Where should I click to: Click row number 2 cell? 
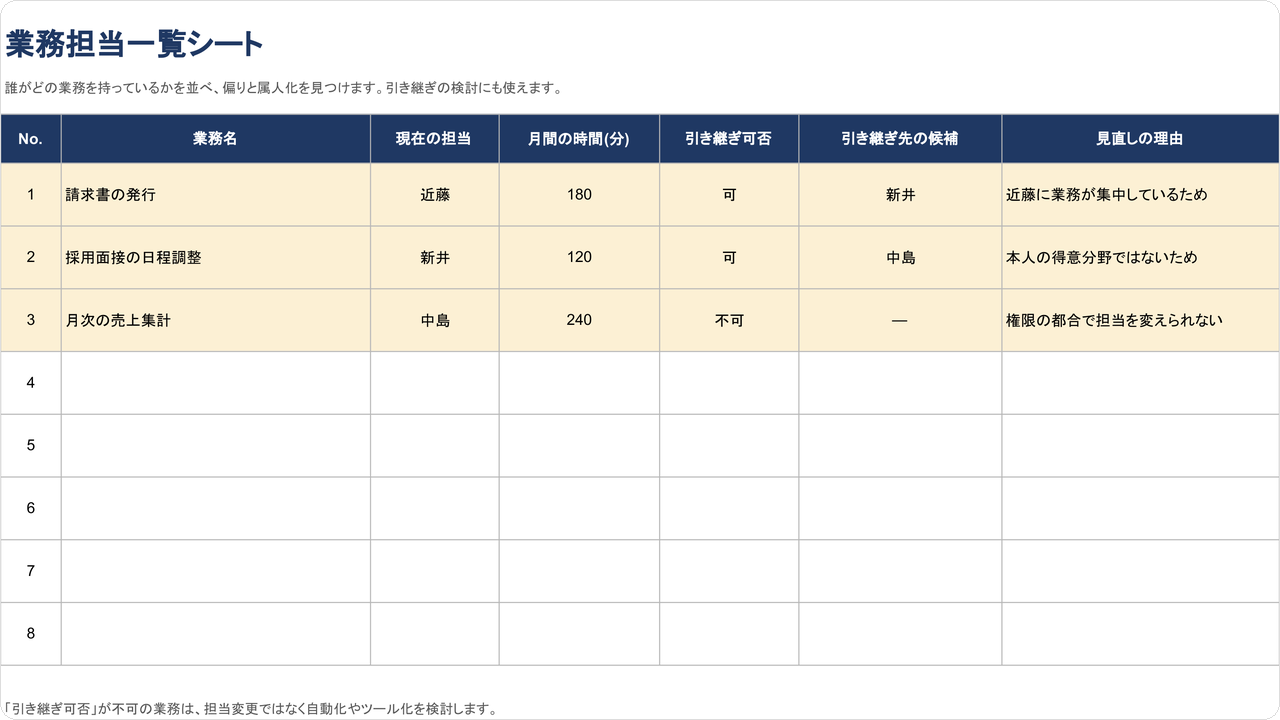tap(31, 258)
